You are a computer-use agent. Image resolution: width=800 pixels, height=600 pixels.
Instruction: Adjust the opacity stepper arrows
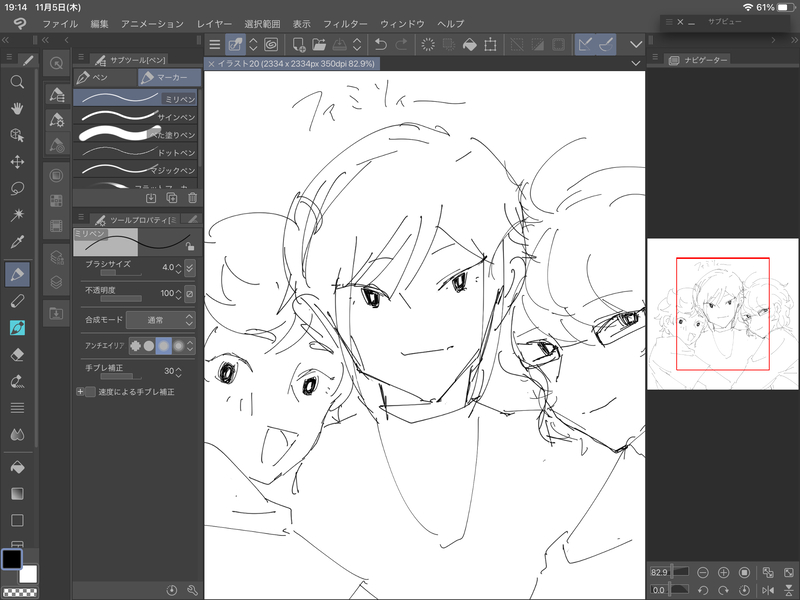click(x=178, y=294)
